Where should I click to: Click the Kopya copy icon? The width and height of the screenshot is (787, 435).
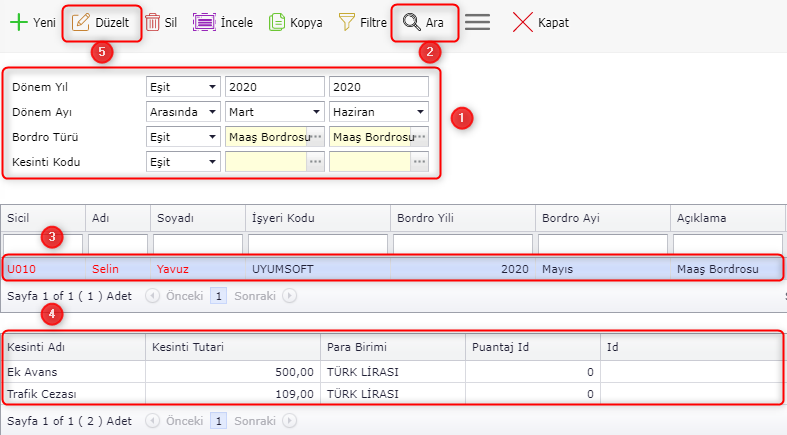click(x=278, y=22)
